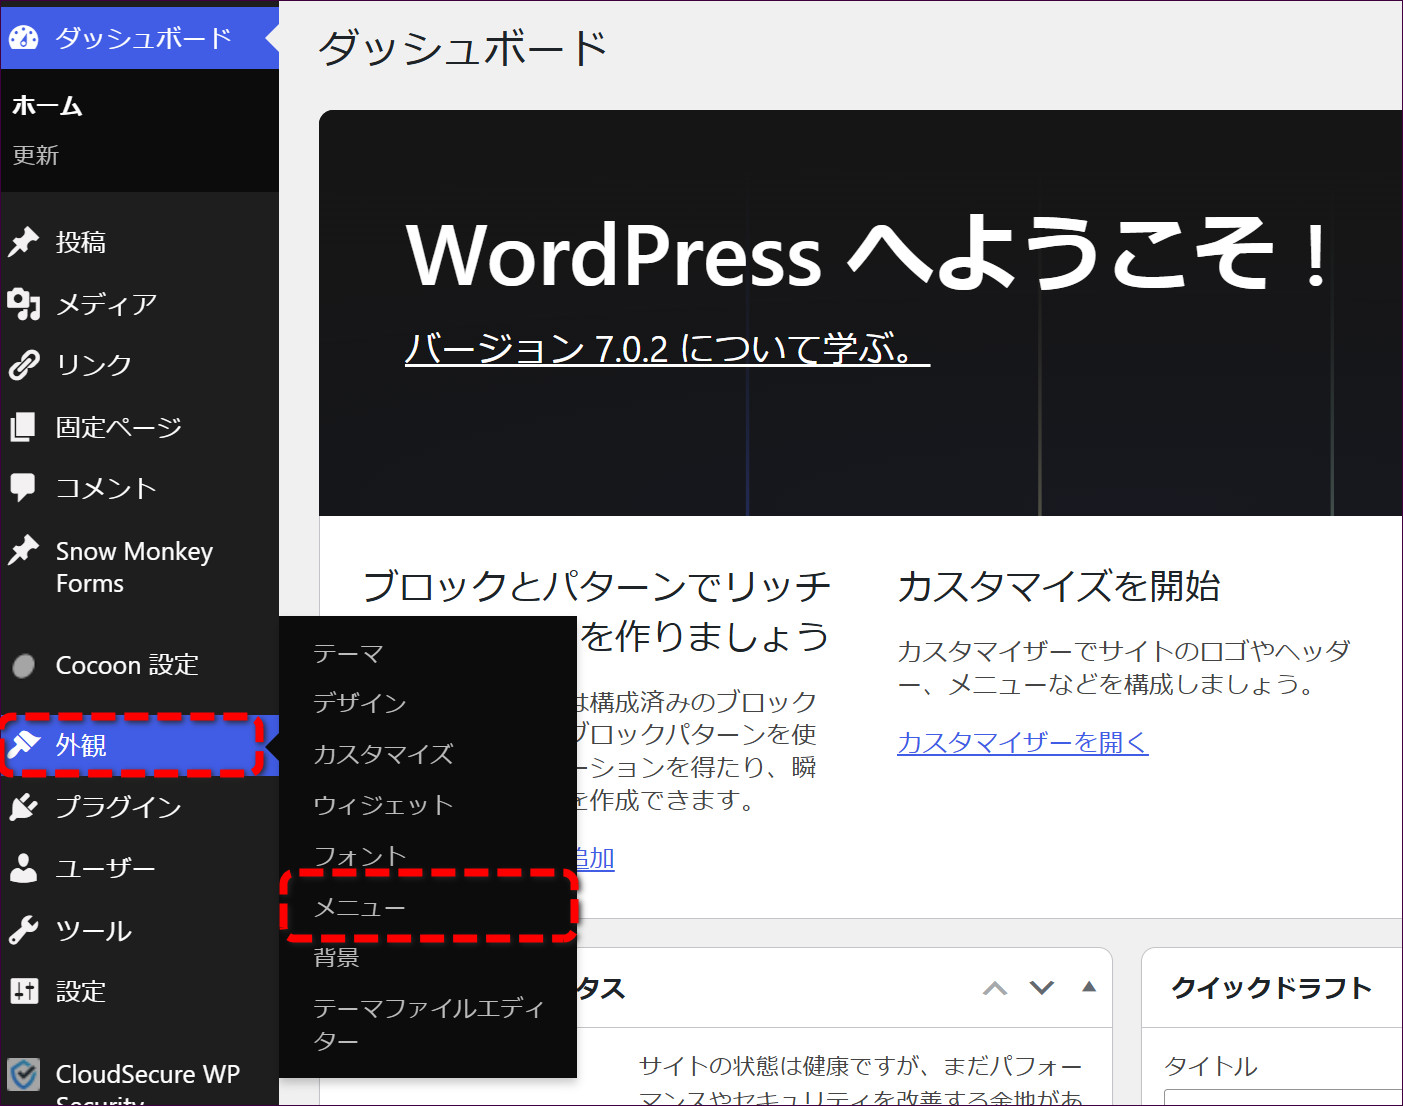Click the gray circle icon beside Cocoon 設定

(23, 665)
